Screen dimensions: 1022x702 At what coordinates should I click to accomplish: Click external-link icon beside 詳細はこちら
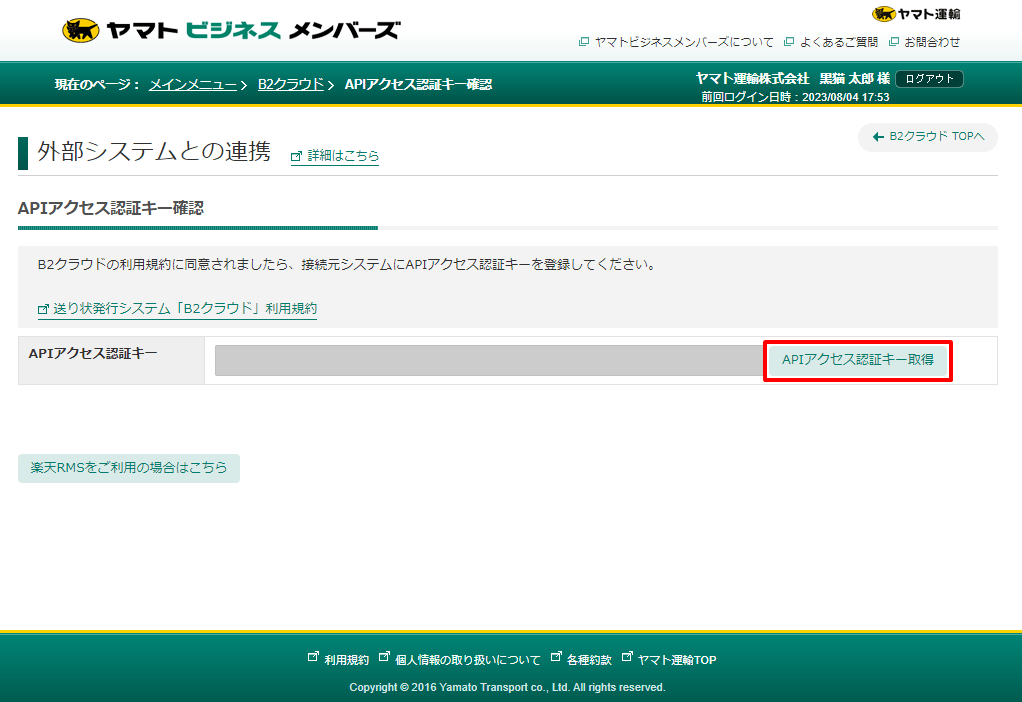click(296, 157)
